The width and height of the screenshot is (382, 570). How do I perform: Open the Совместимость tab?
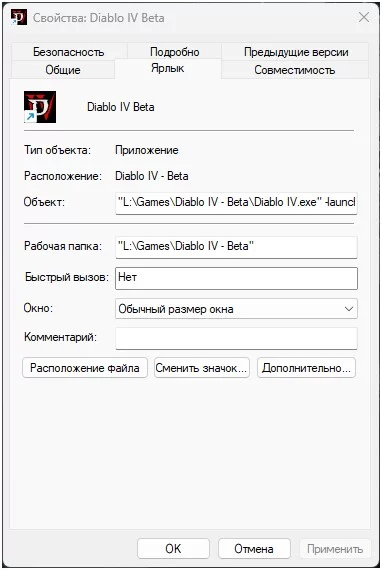pos(294,69)
